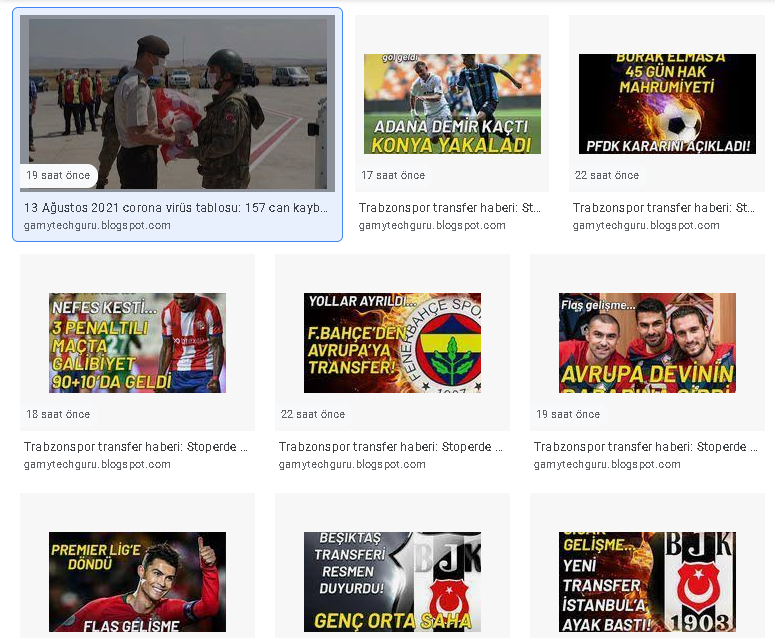Open the 'Premier Lig'e döndü' Ronaldo thumbnail

[x=137, y=582]
